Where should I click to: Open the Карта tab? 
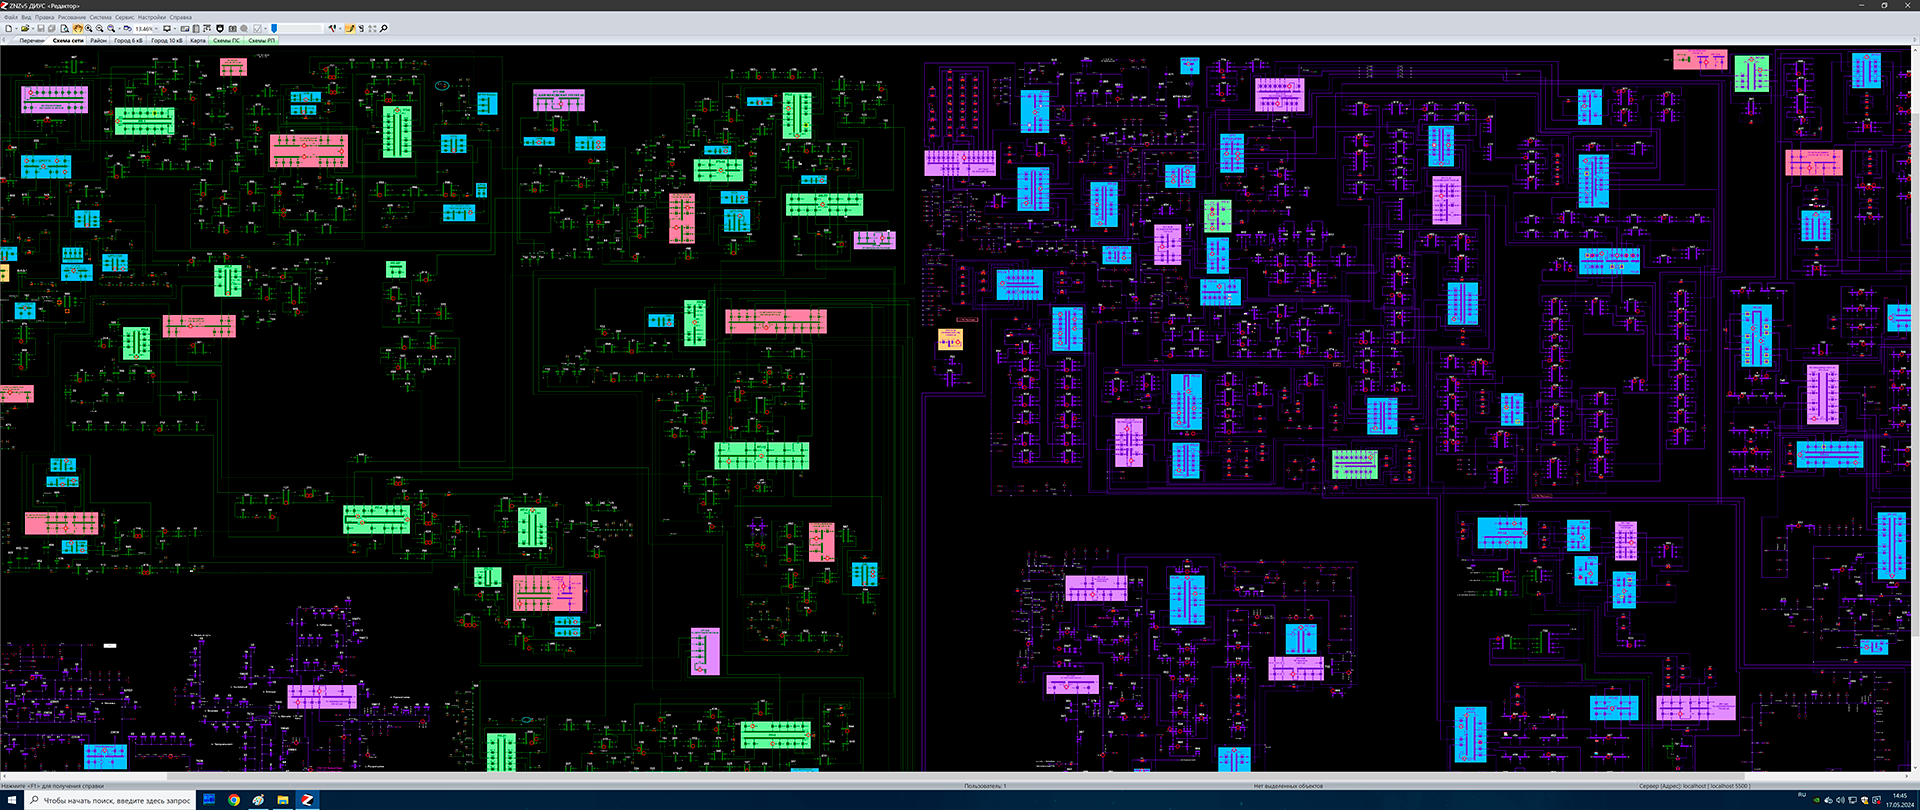click(x=198, y=41)
